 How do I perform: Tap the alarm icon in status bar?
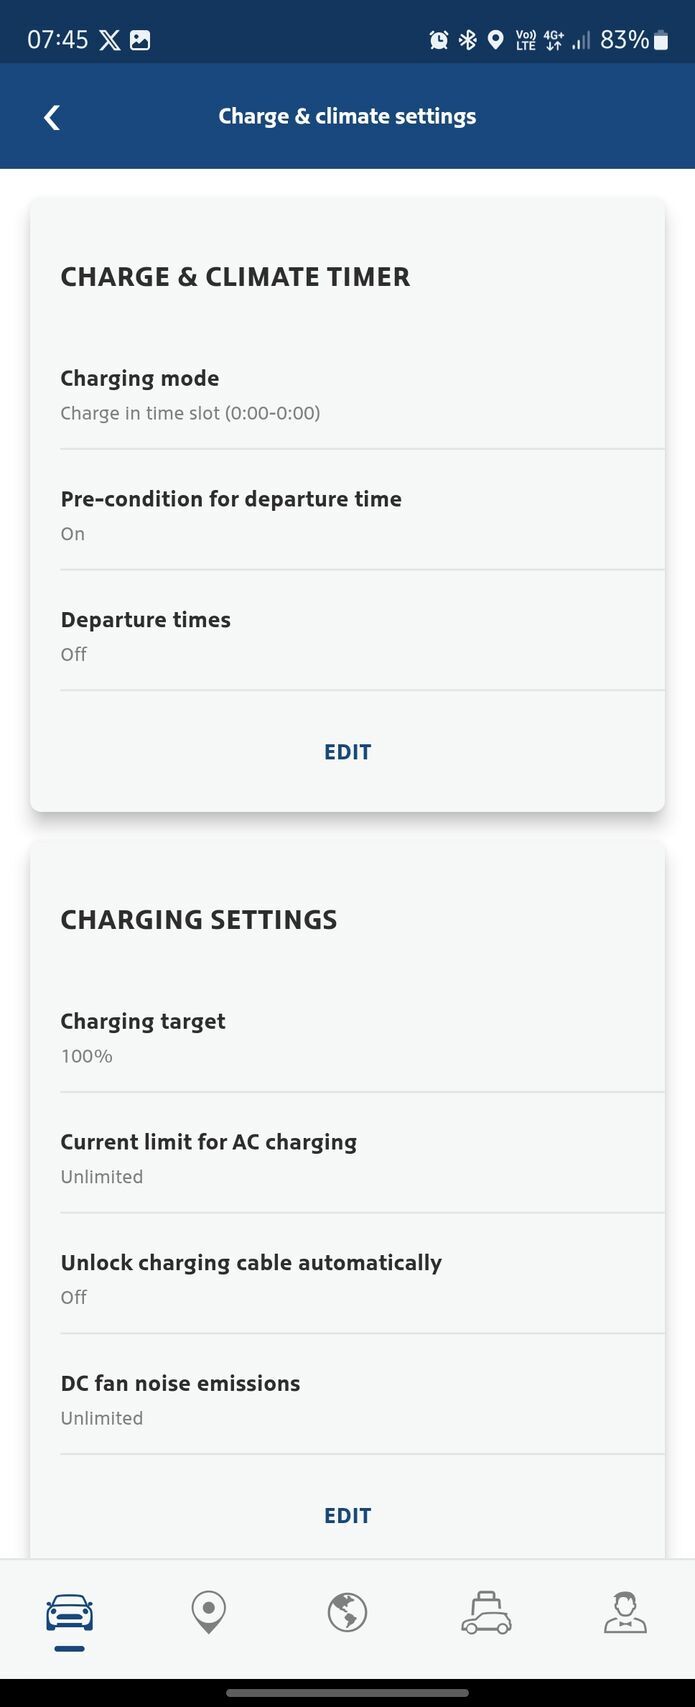pyautogui.click(x=438, y=40)
